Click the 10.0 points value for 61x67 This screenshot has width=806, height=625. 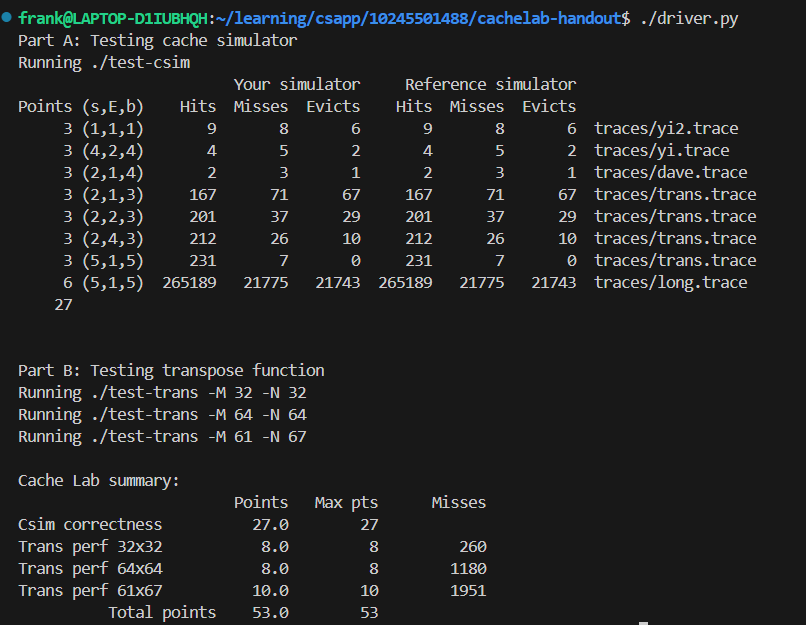pyautogui.click(x=270, y=591)
